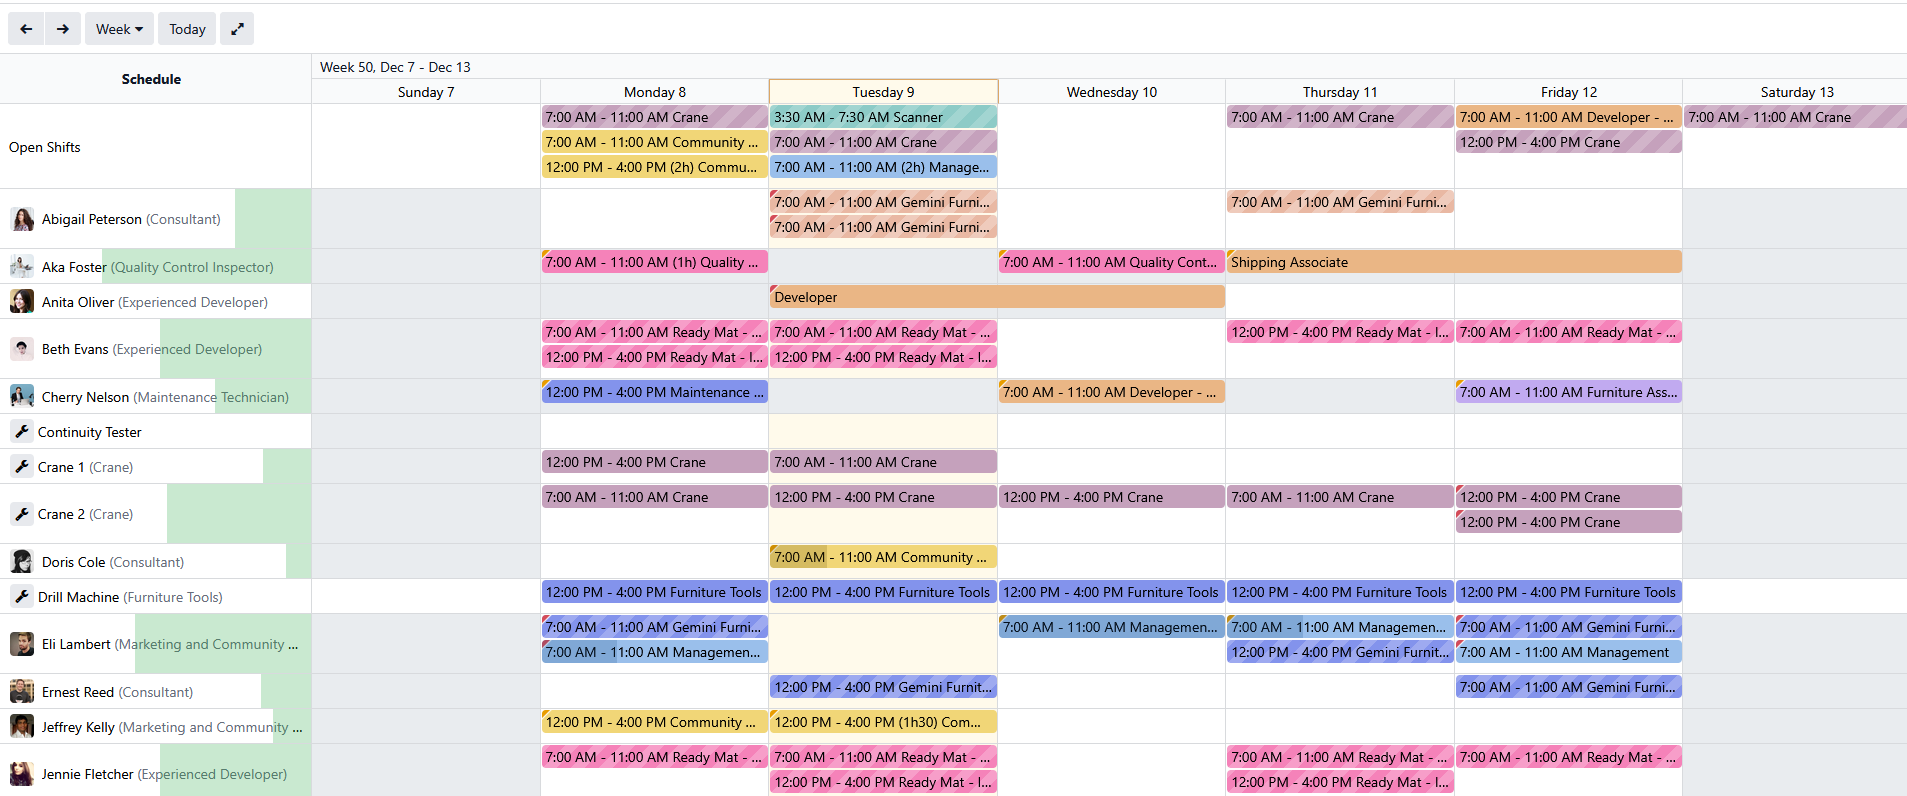The image size is (1907, 796).
Task: Open Doris Cole's Tuesday Community shift
Action: click(883, 557)
